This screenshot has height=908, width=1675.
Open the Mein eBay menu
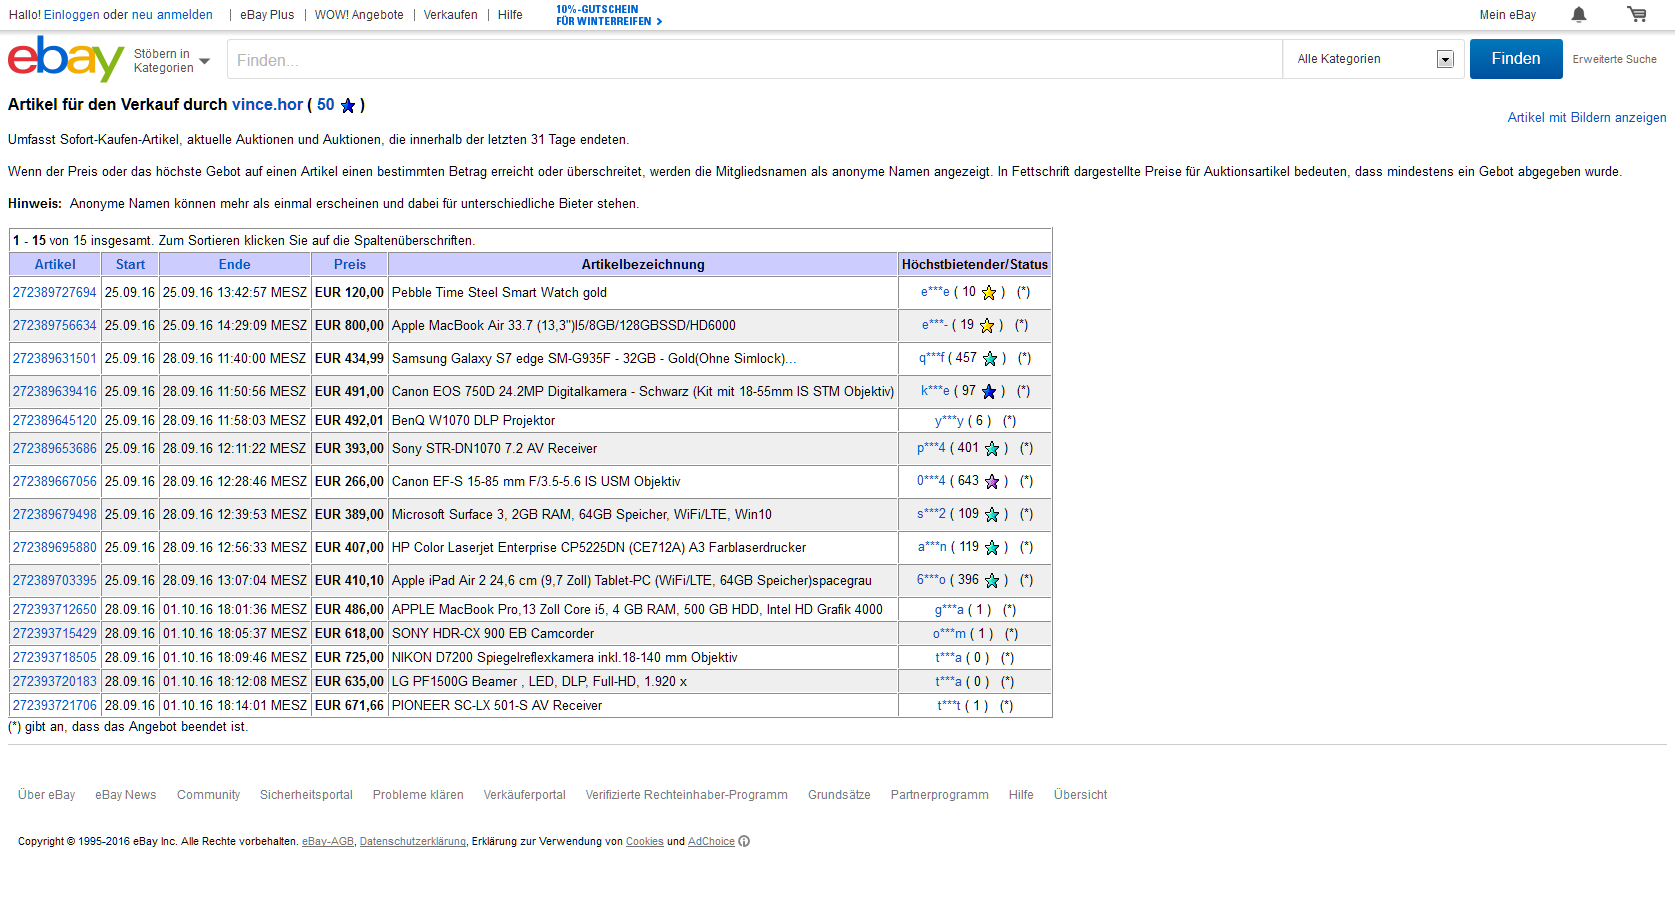[1508, 15]
